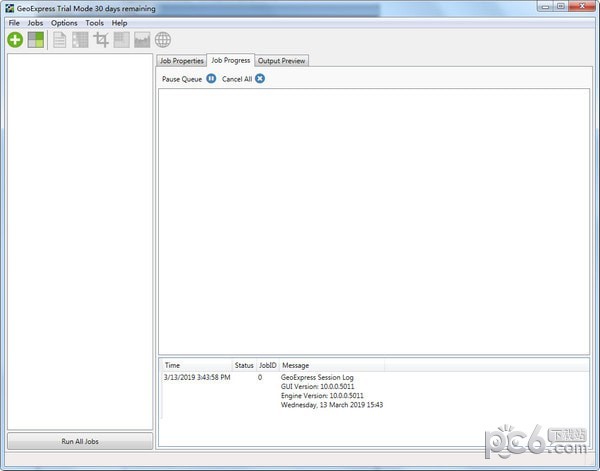Click the GeoExpress app icon in title bar
This screenshot has height=471, width=600.
click(10, 8)
